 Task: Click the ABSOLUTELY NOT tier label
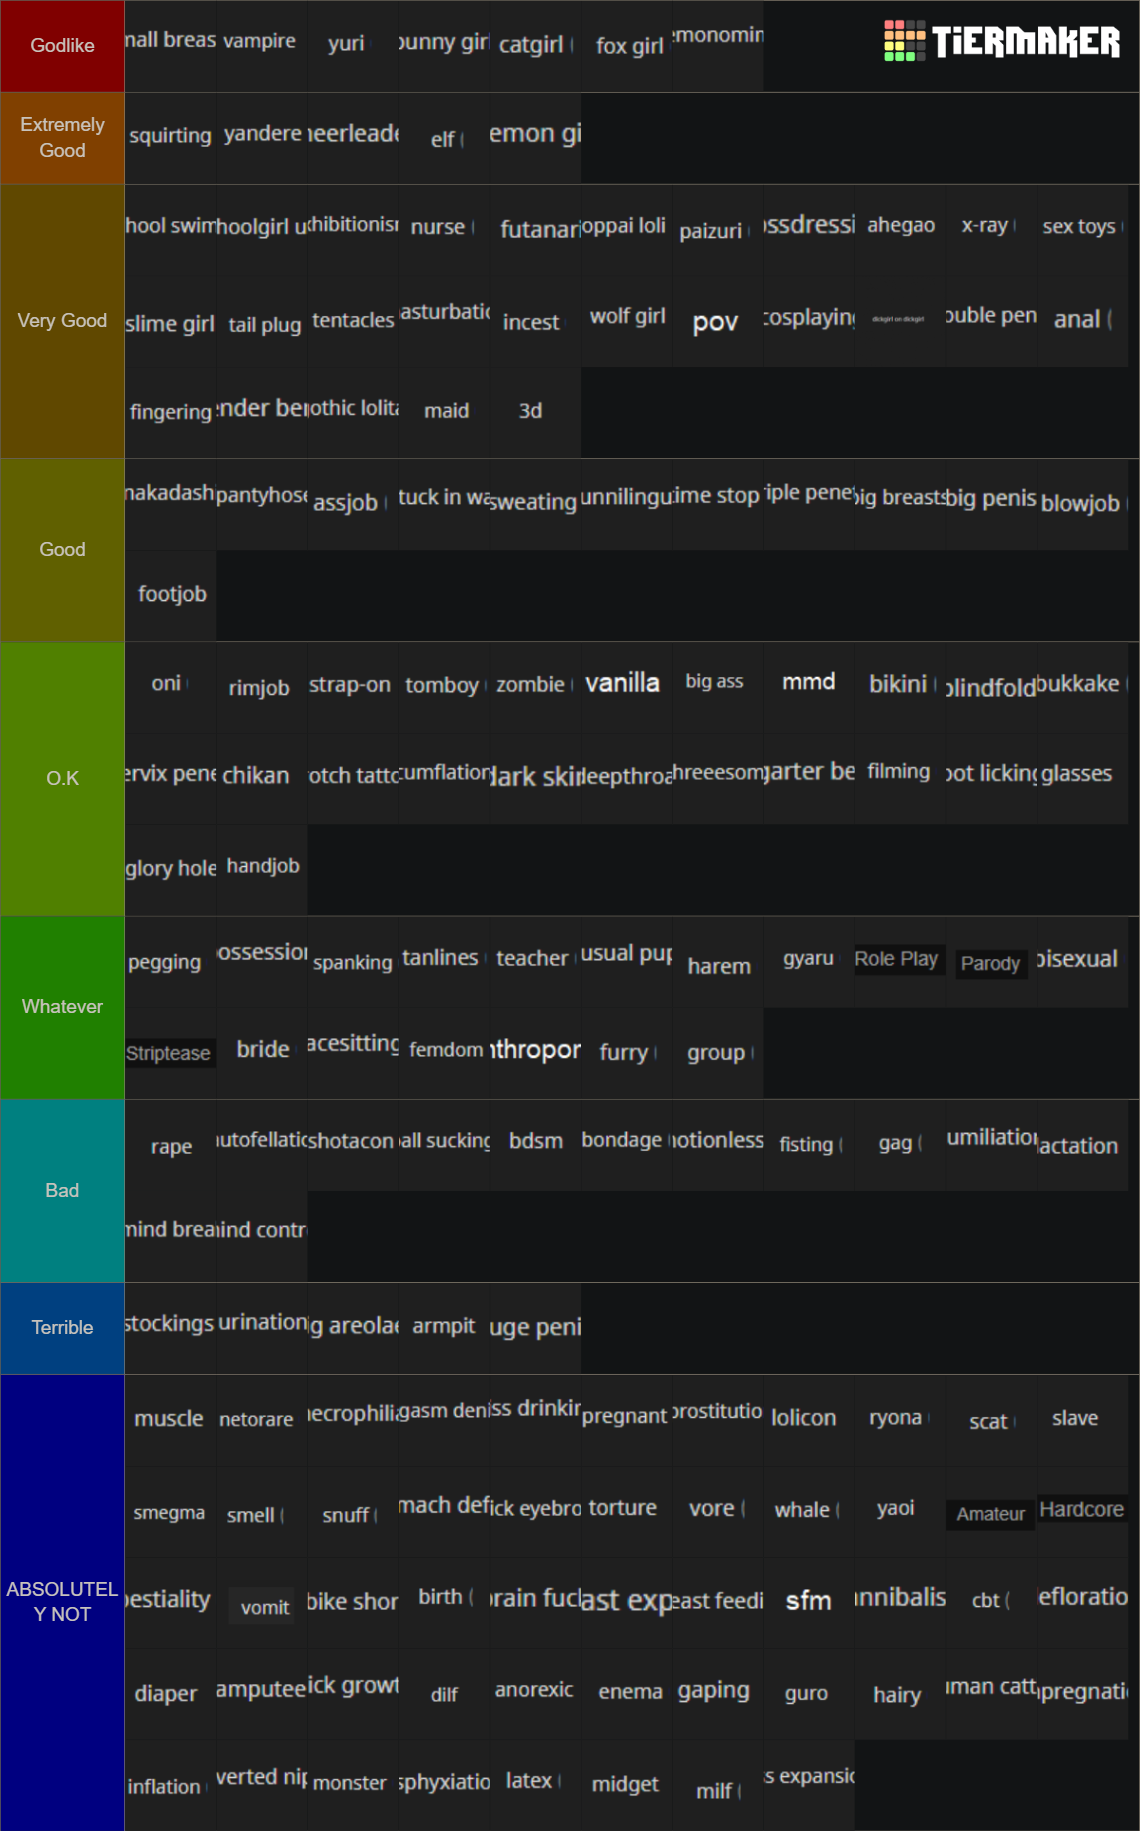[62, 1602]
